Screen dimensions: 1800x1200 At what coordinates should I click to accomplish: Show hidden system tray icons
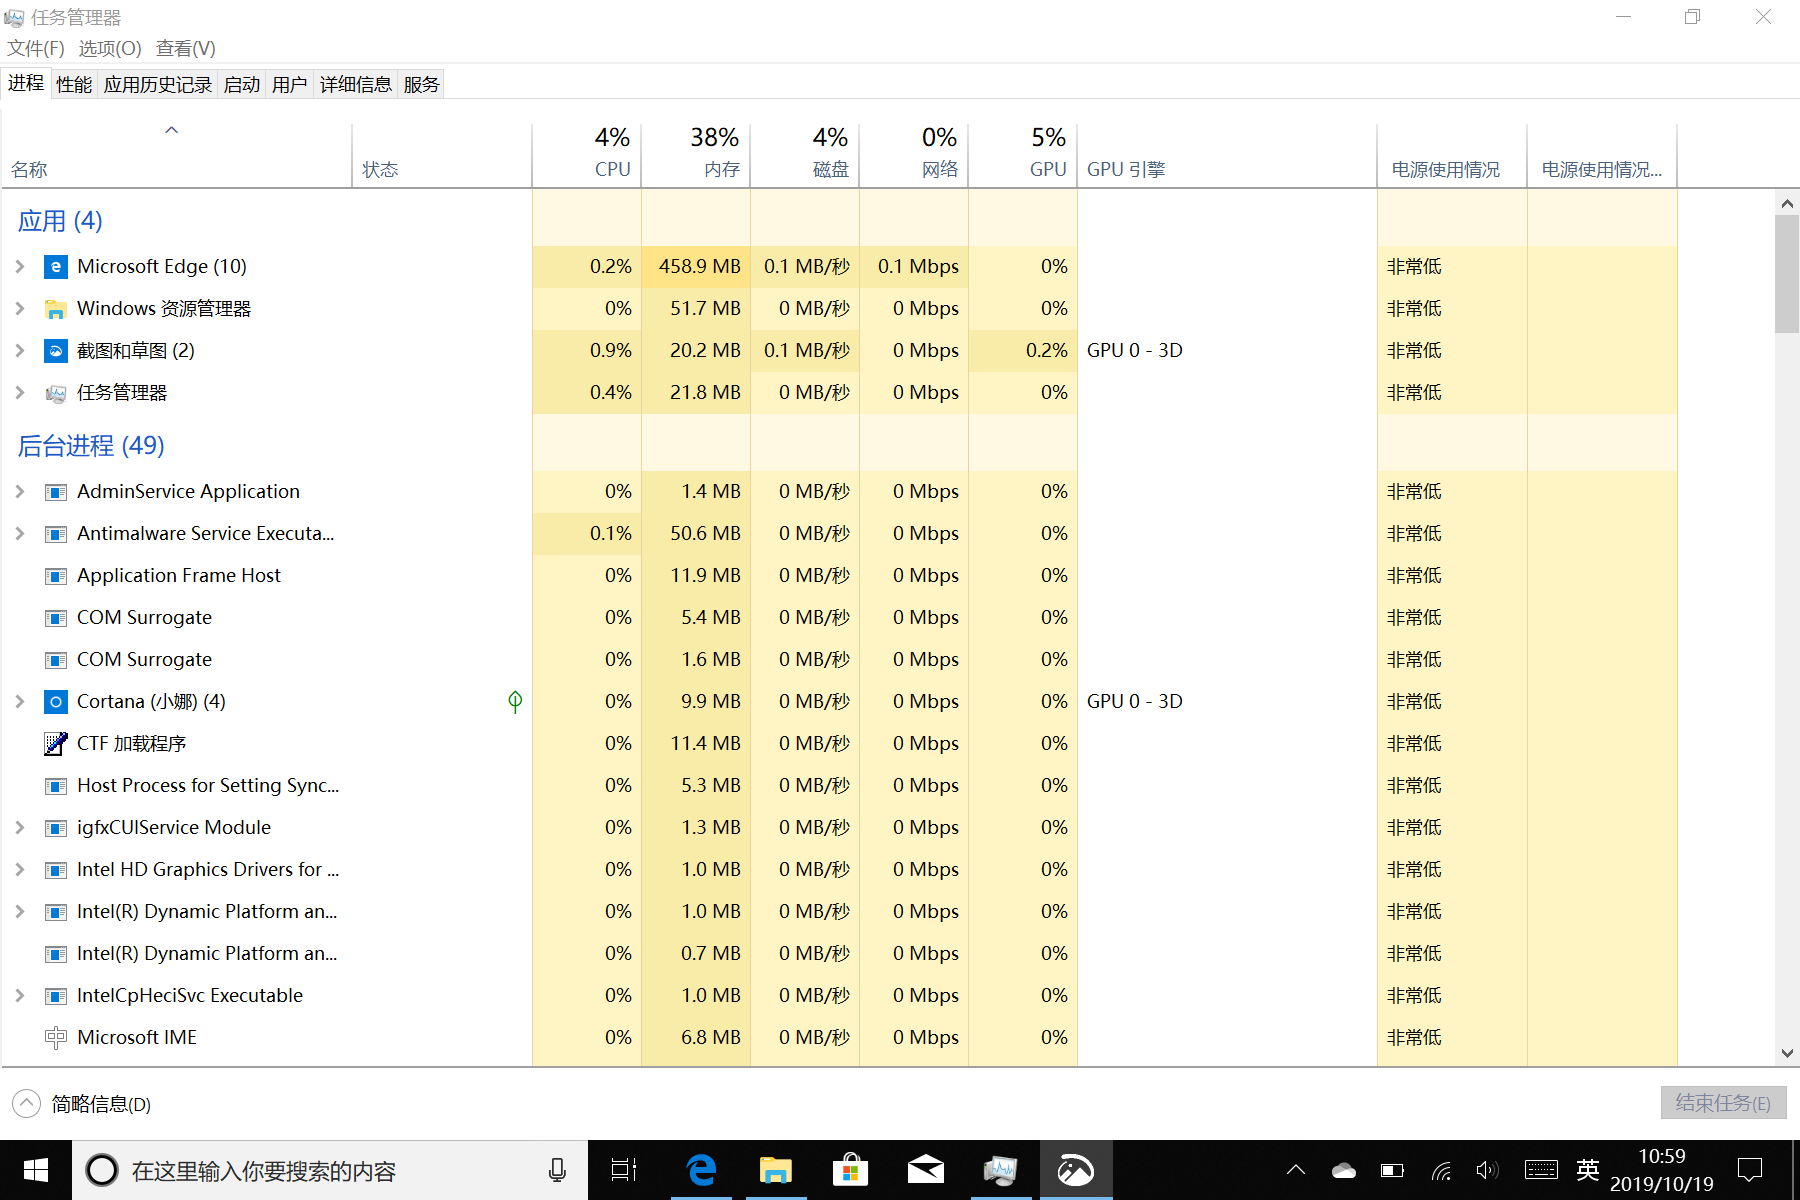(1296, 1170)
